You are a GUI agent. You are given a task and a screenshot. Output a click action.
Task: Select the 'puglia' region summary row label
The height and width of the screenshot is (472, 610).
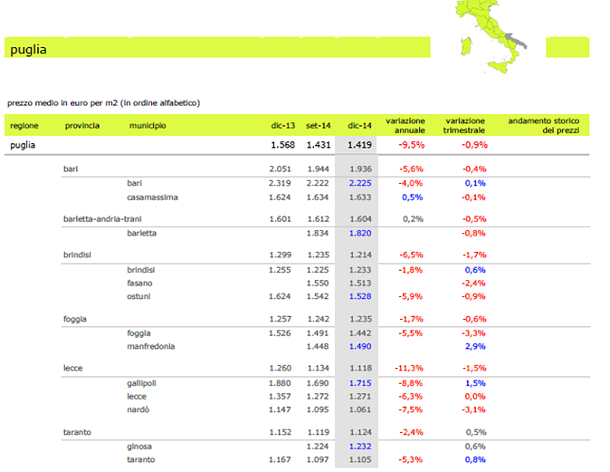[x=23, y=145]
